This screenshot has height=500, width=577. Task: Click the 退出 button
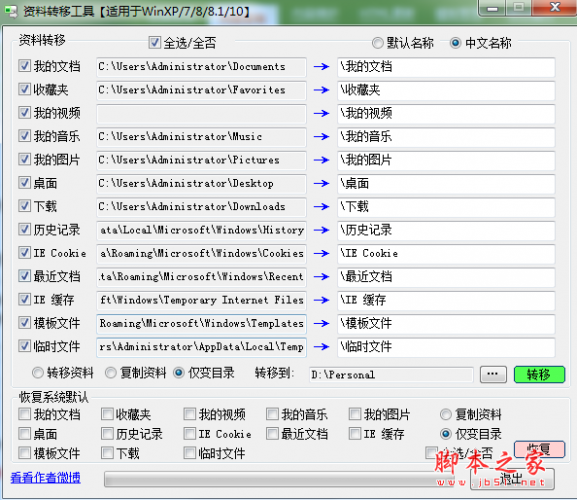[x=512, y=479]
